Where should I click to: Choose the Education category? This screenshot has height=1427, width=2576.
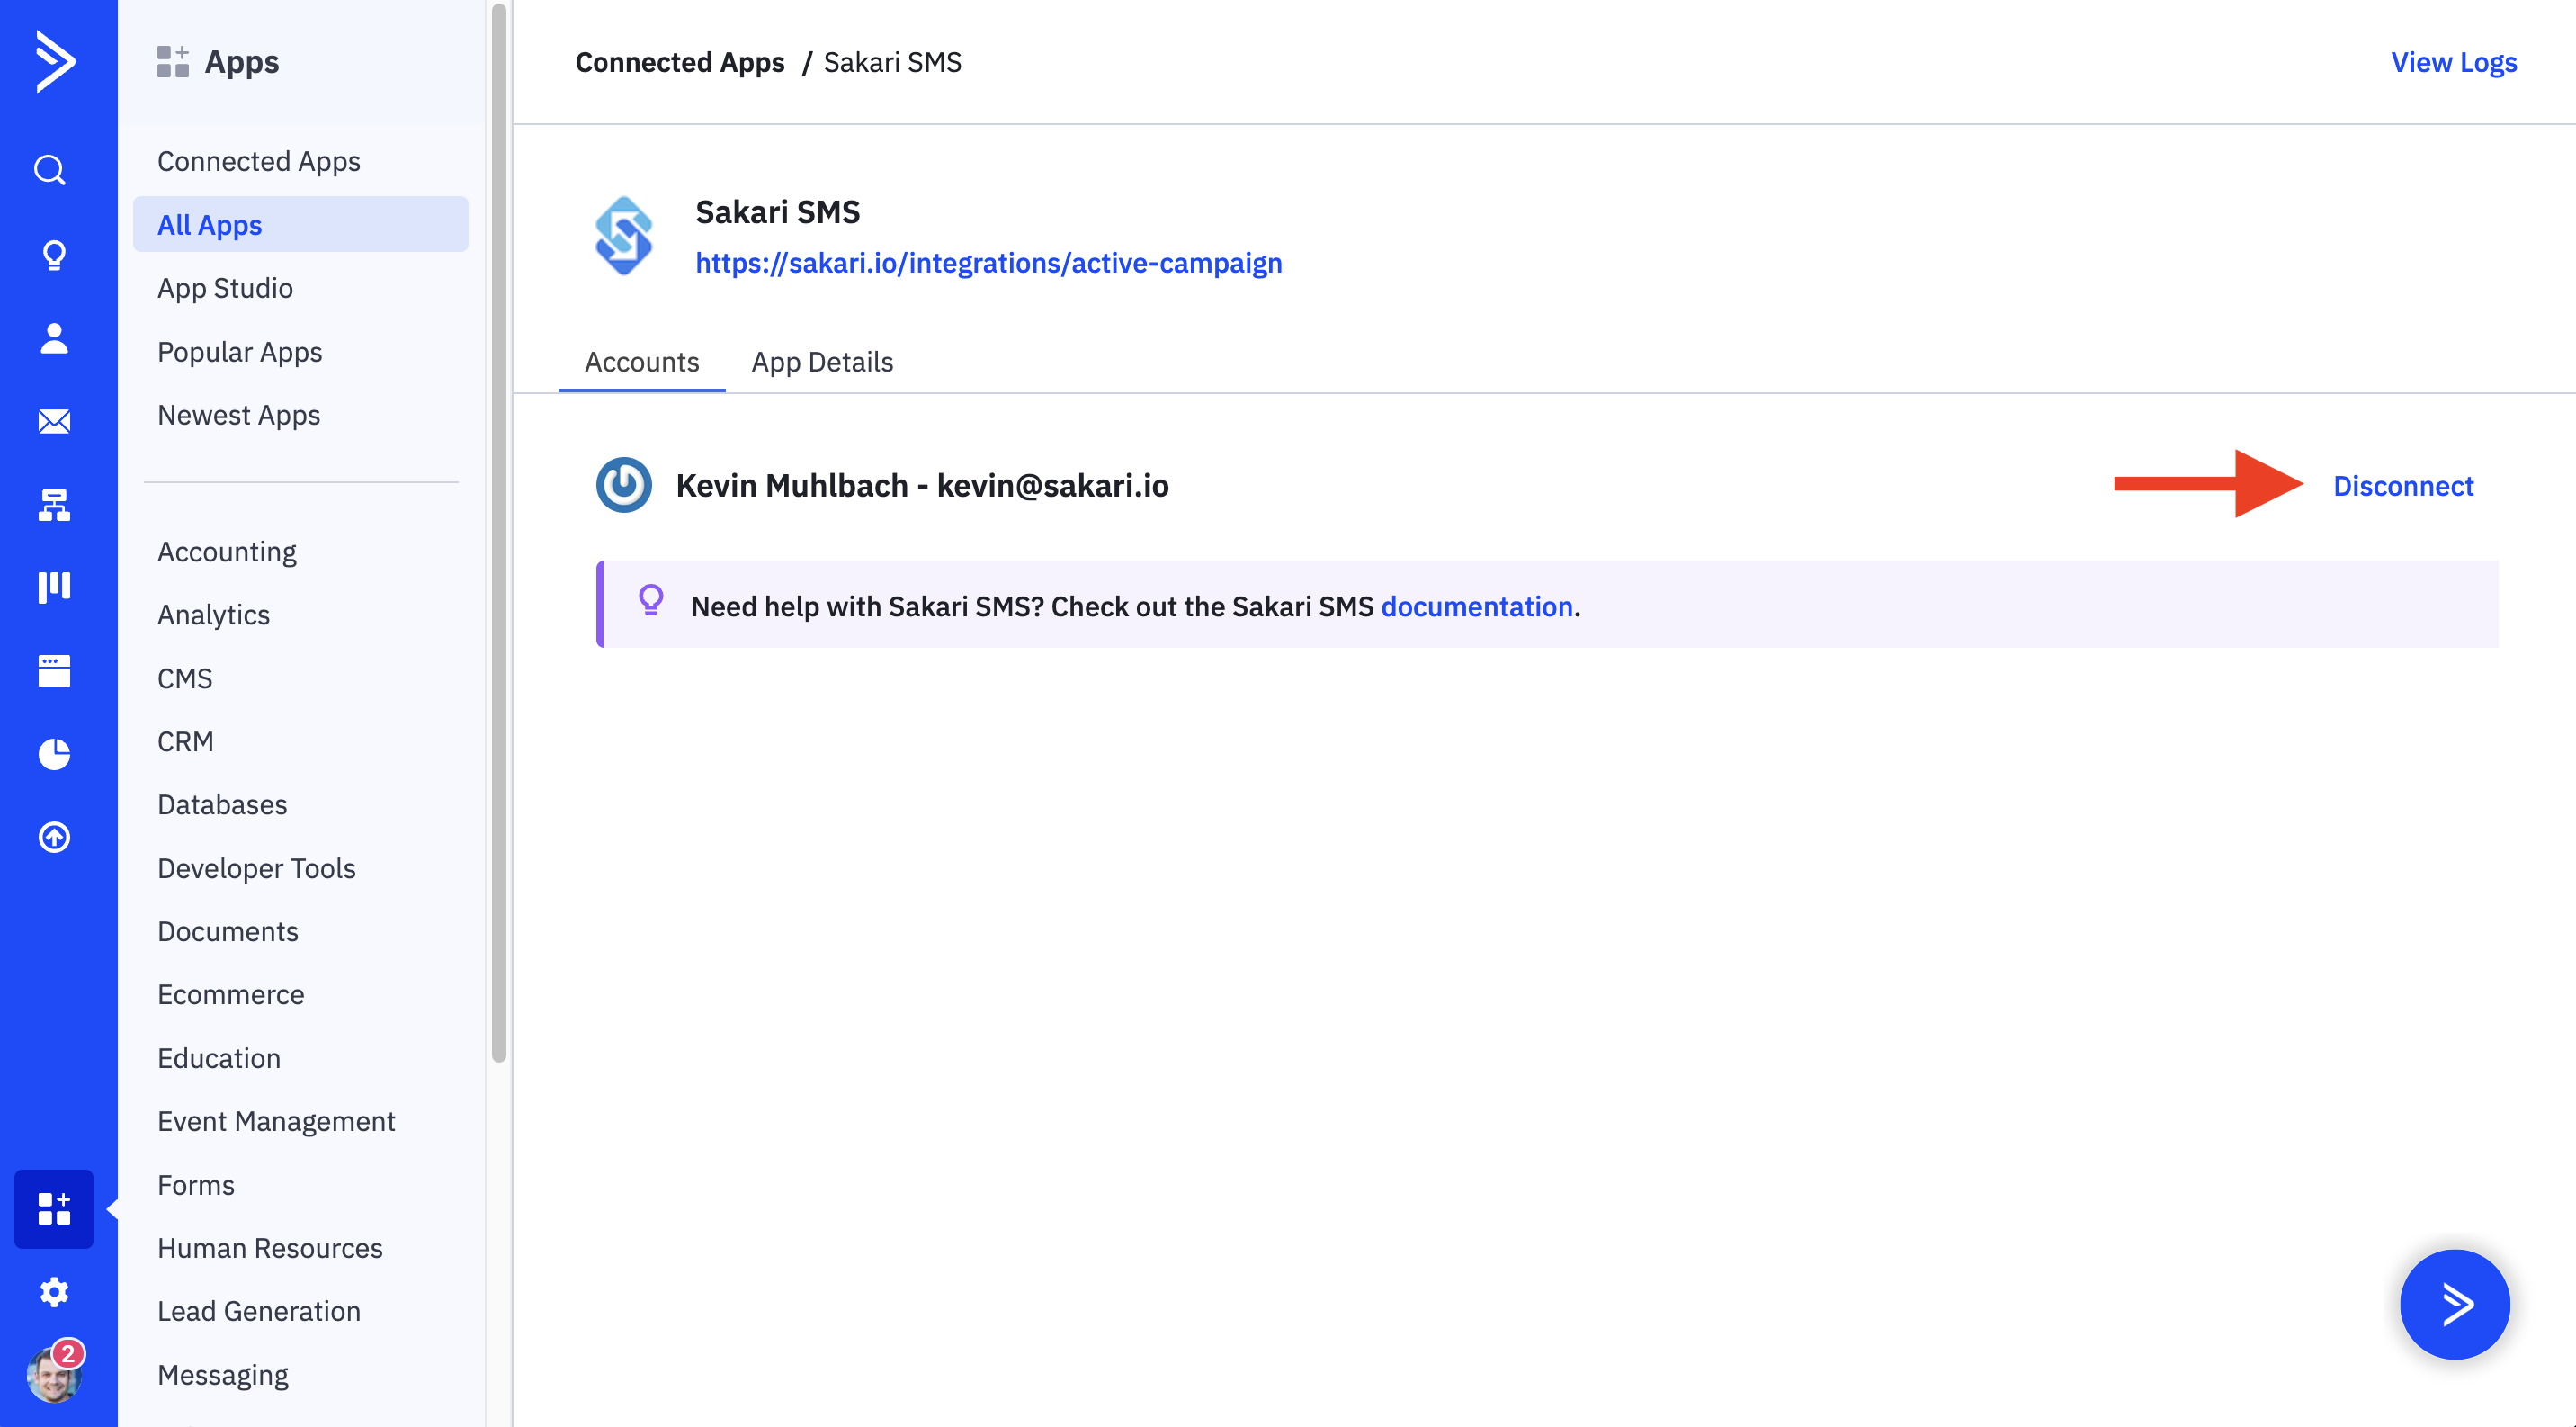click(x=219, y=1058)
